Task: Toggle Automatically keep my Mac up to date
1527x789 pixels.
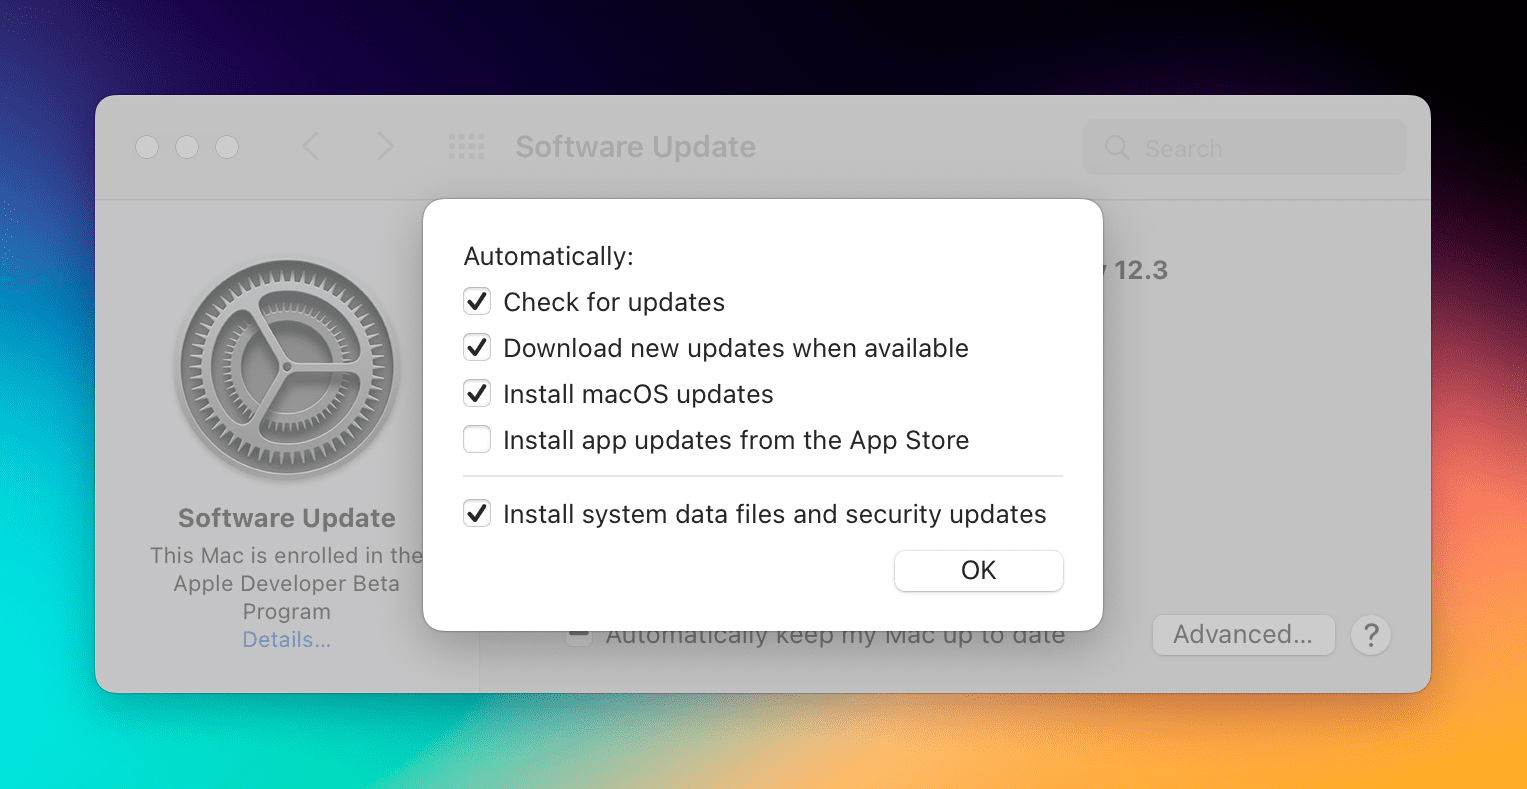Action: 579,636
